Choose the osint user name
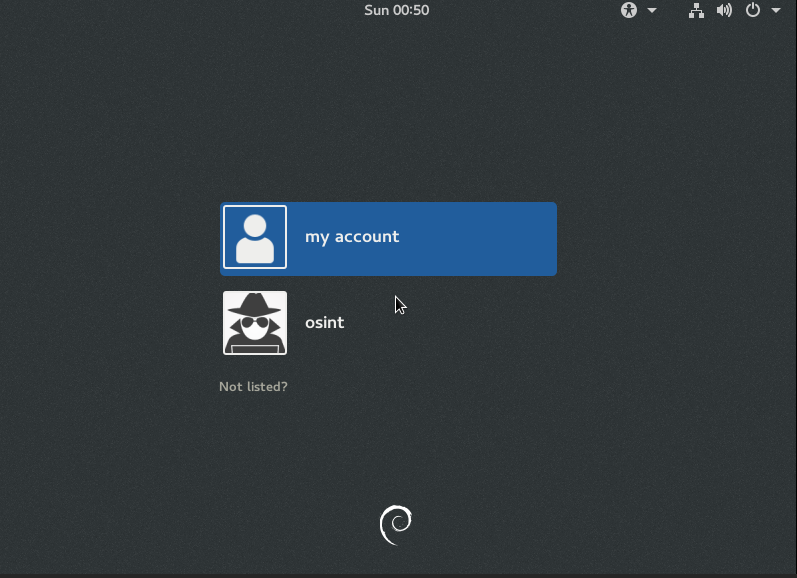The image size is (797, 578). pos(324,323)
